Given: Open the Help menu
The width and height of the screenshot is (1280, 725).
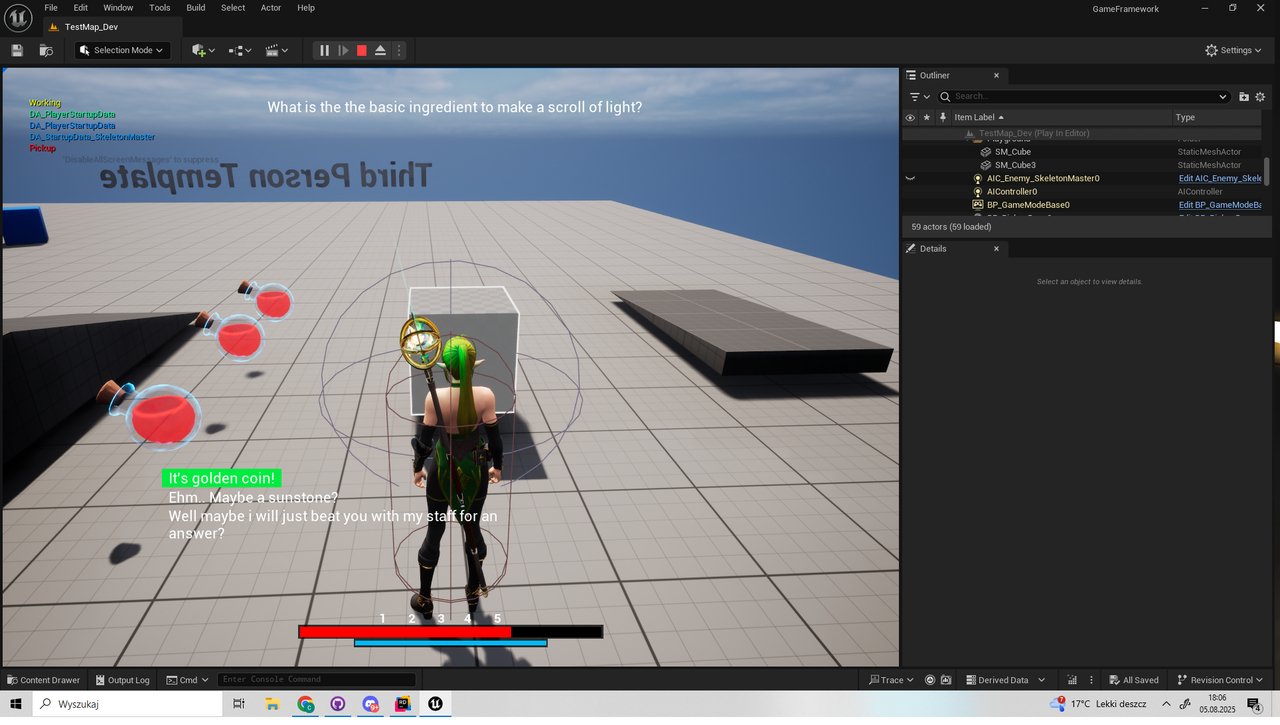Looking at the screenshot, I should [x=306, y=7].
